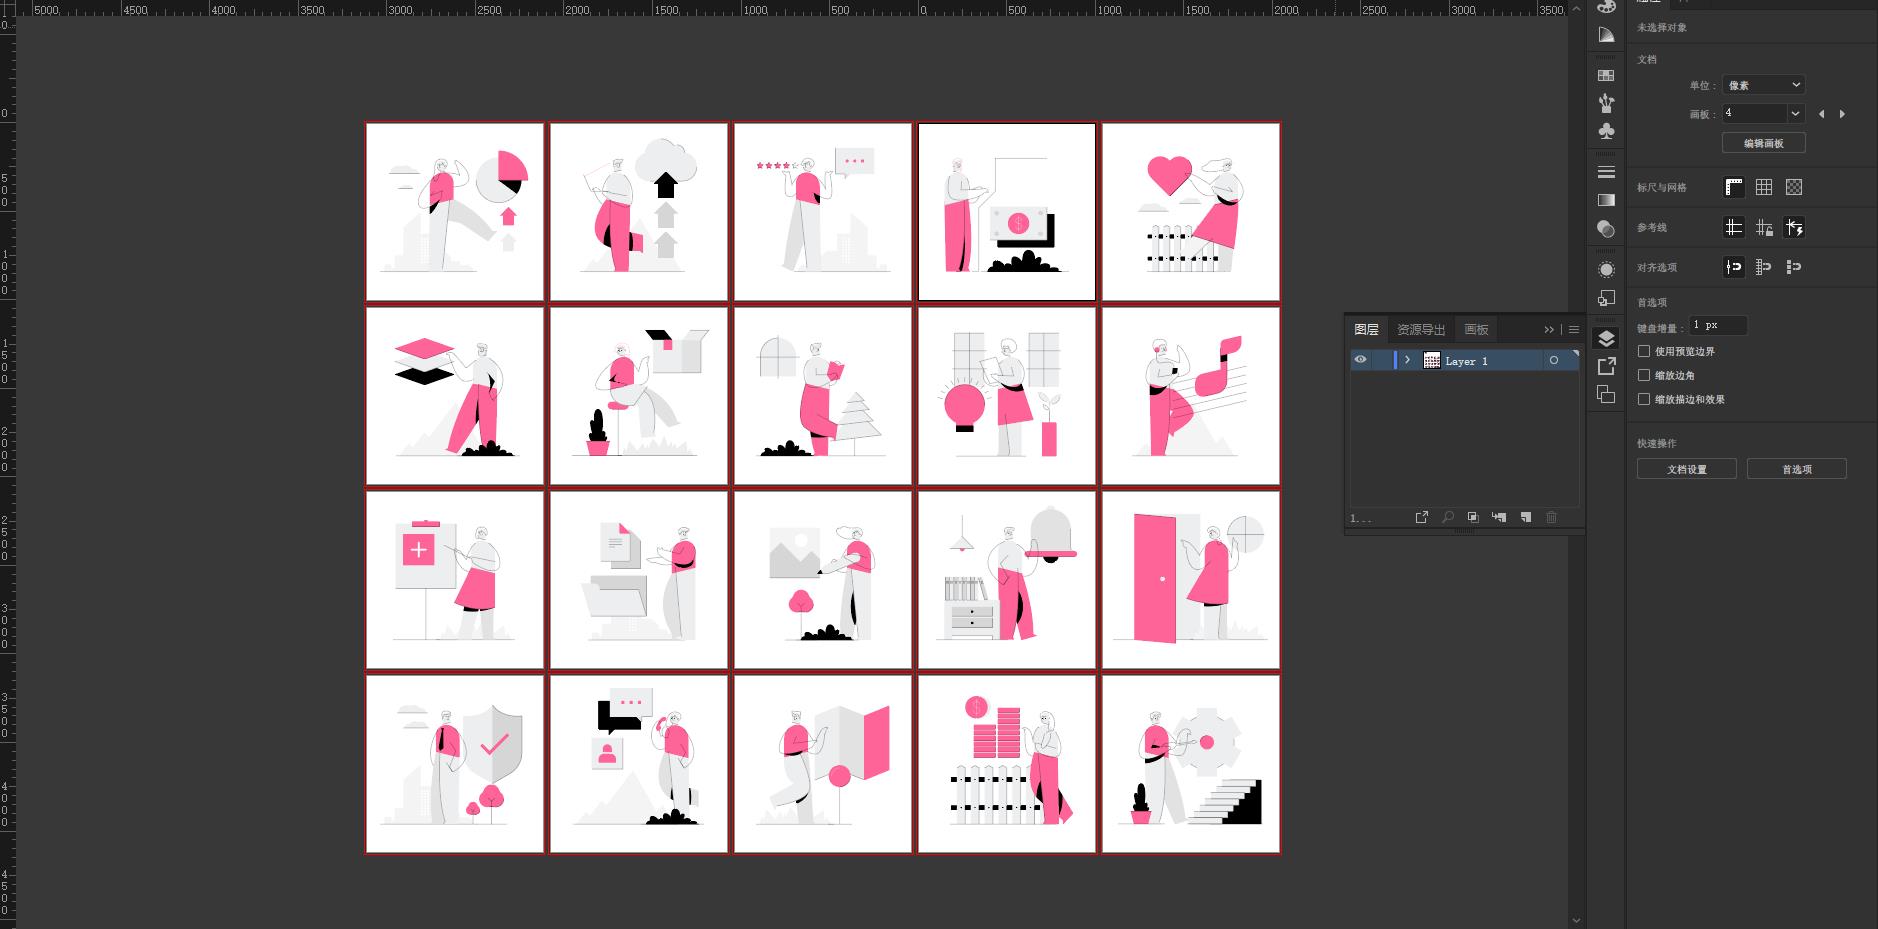
Task: Open the Artboards panel dock icon
Action: click(1606, 394)
